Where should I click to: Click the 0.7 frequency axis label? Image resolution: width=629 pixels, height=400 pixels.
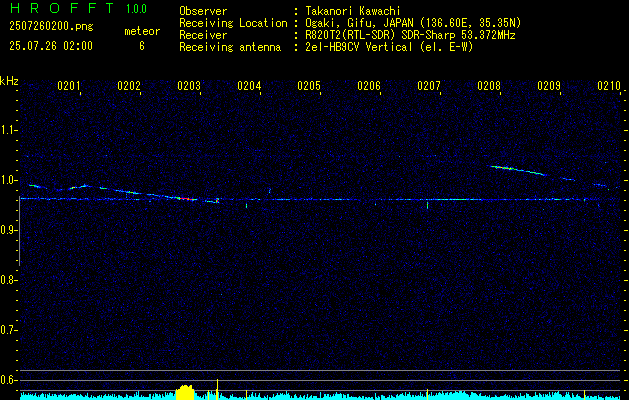click(x=8, y=330)
